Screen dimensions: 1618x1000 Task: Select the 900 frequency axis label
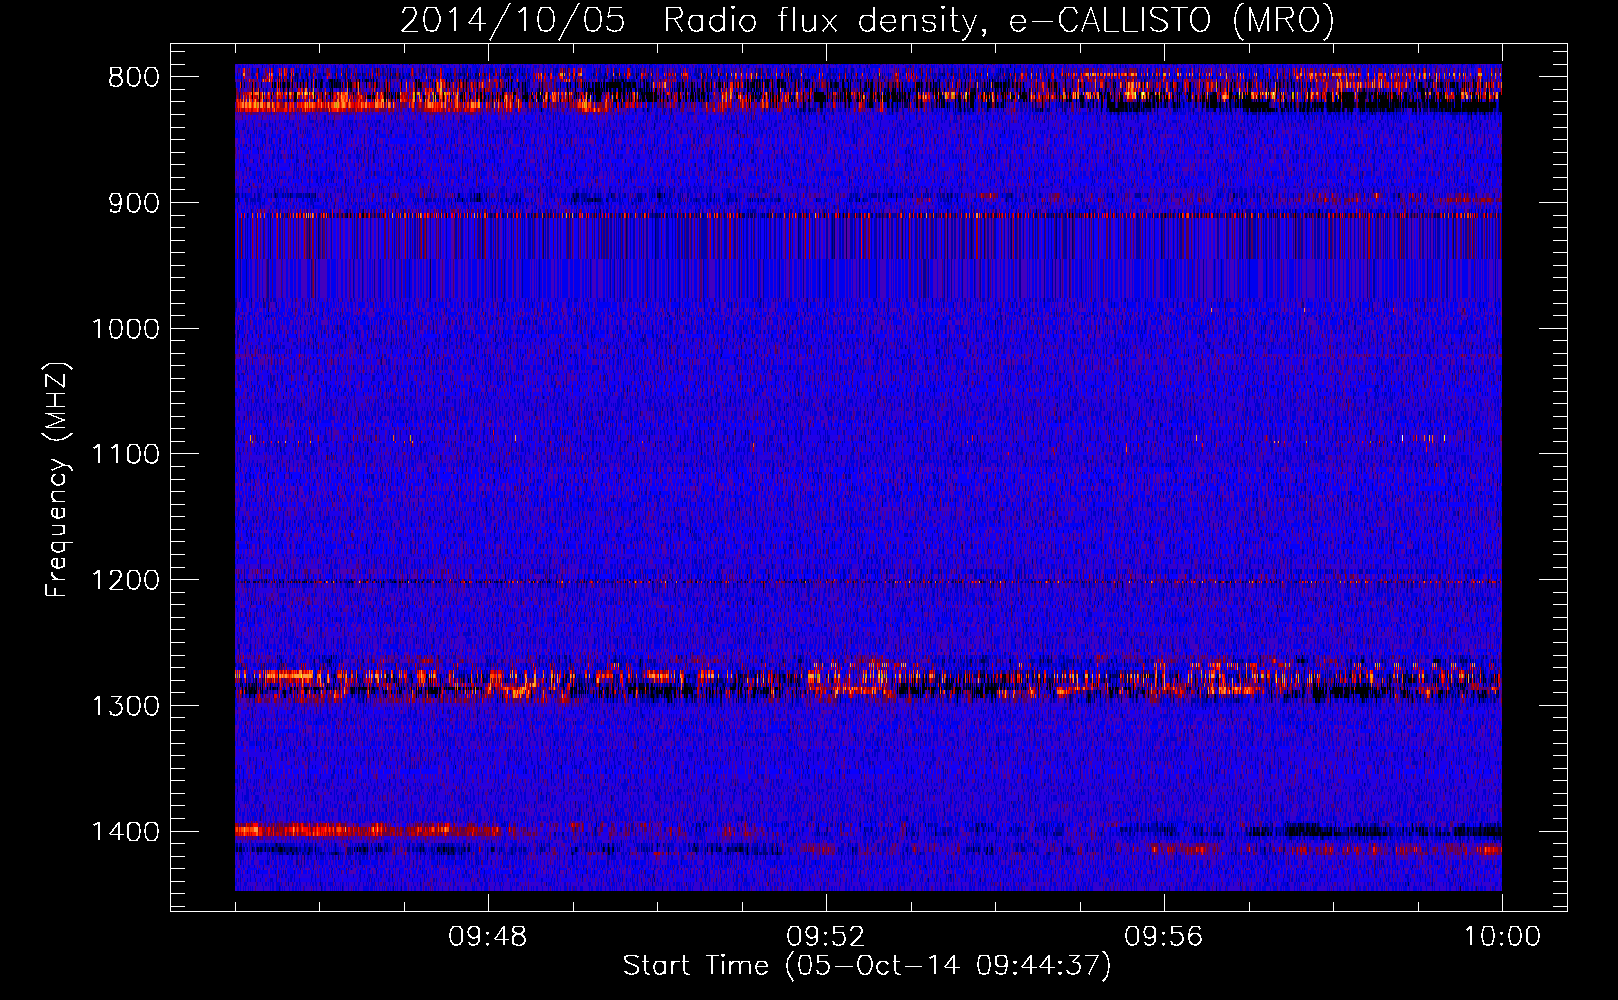click(x=133, y=203)
